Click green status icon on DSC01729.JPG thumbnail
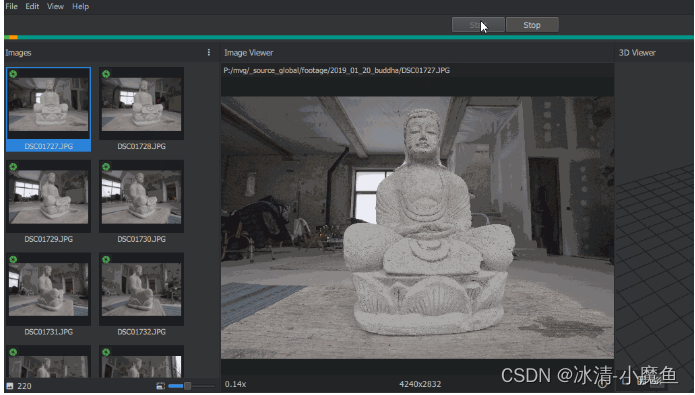695x395 pixels. [x=13, y=167]
